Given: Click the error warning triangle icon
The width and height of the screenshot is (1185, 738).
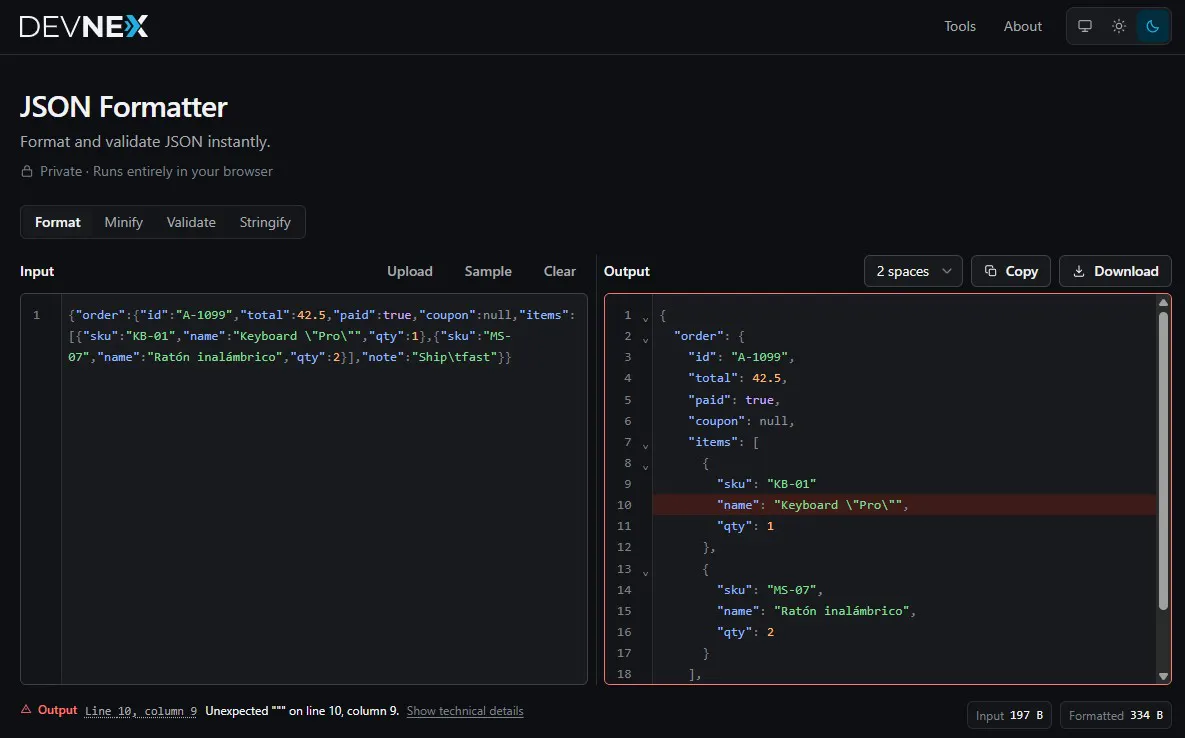Looking at the screenshot, I should 26,709.
